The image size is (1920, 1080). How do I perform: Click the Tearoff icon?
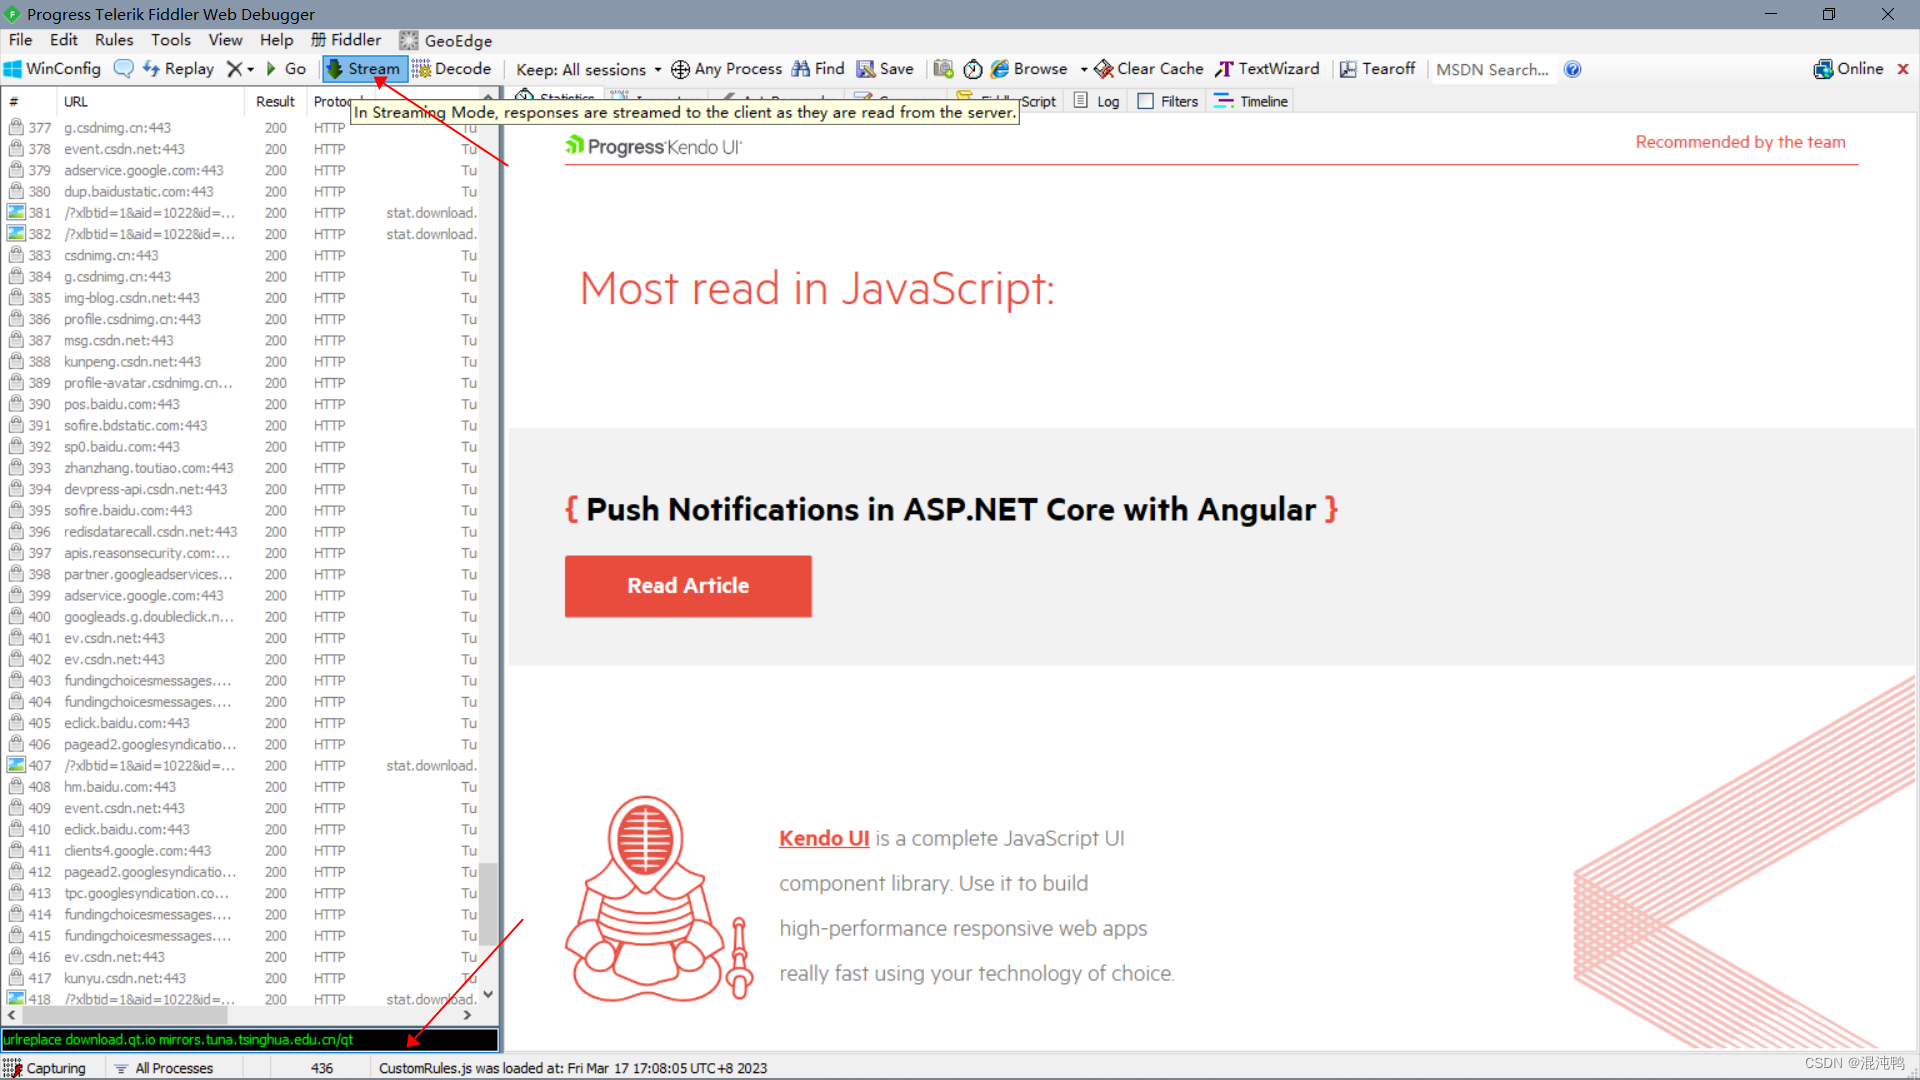point(1348,69)
